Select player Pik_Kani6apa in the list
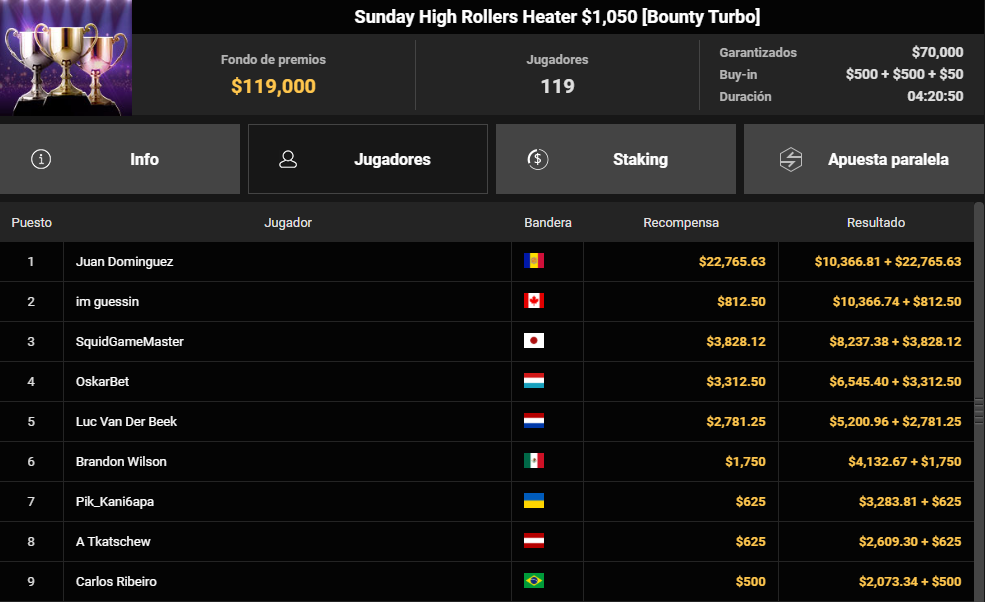This screenshot has width=985, height=602. coord(115,501)
